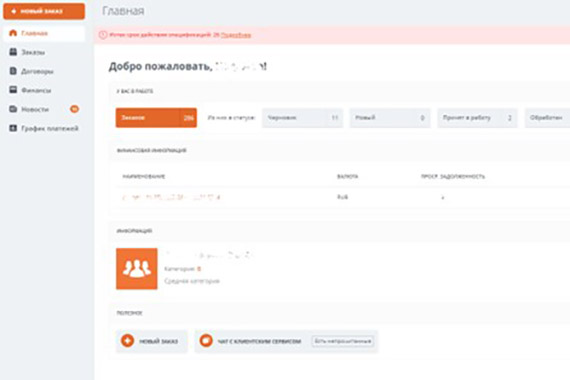570x380 pixels.
Task: Click the Главная page title
Action: click(123, 11)
